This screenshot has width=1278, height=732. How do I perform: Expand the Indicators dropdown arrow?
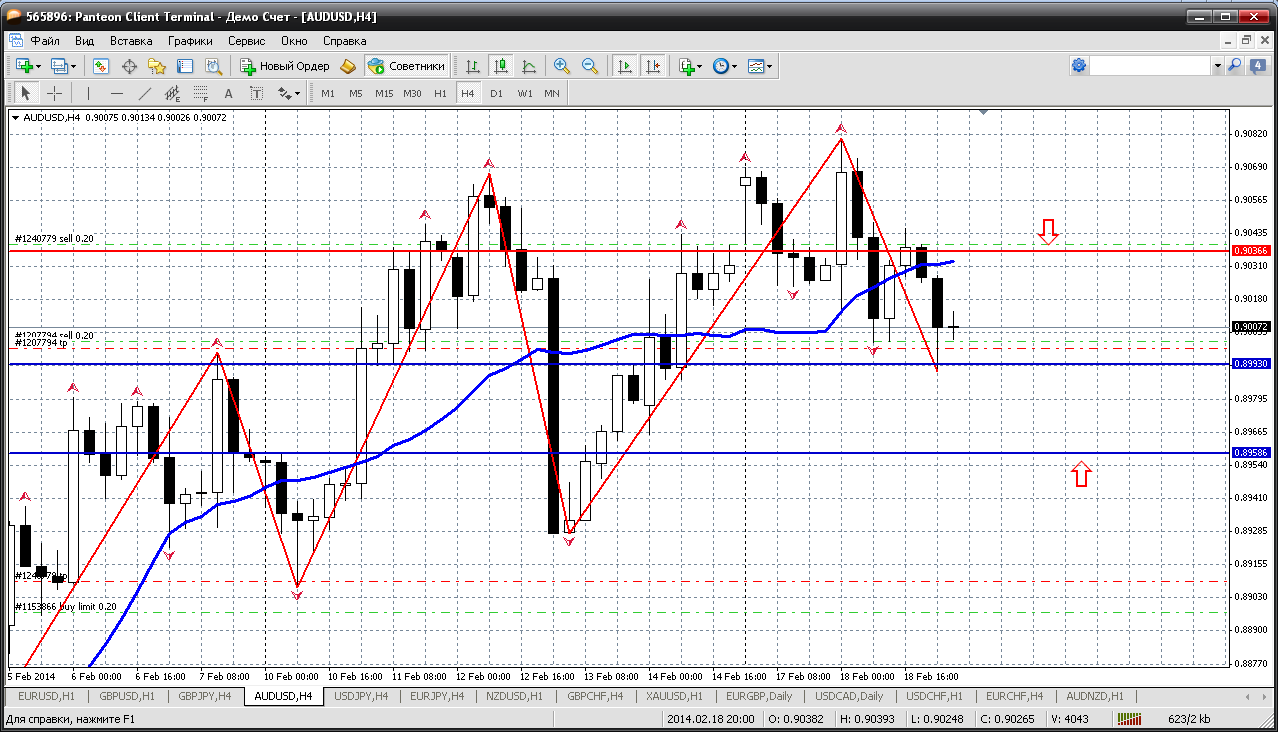point(701,66)
